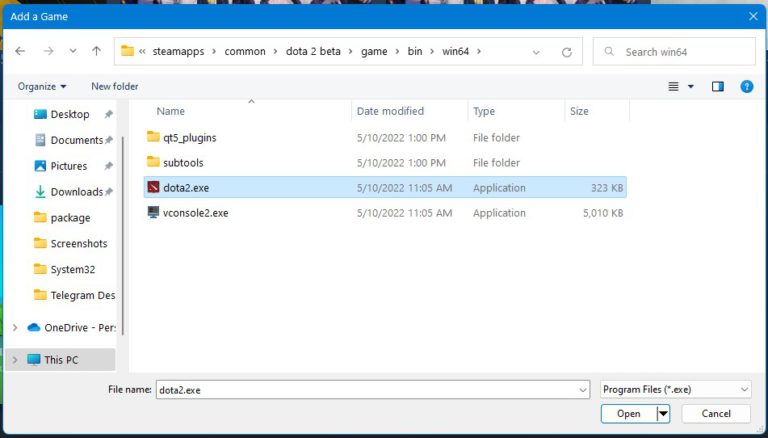Viewport: 768px width, 438px height.
Task: Sort files by Date modified column
Action: pos(390,111)
